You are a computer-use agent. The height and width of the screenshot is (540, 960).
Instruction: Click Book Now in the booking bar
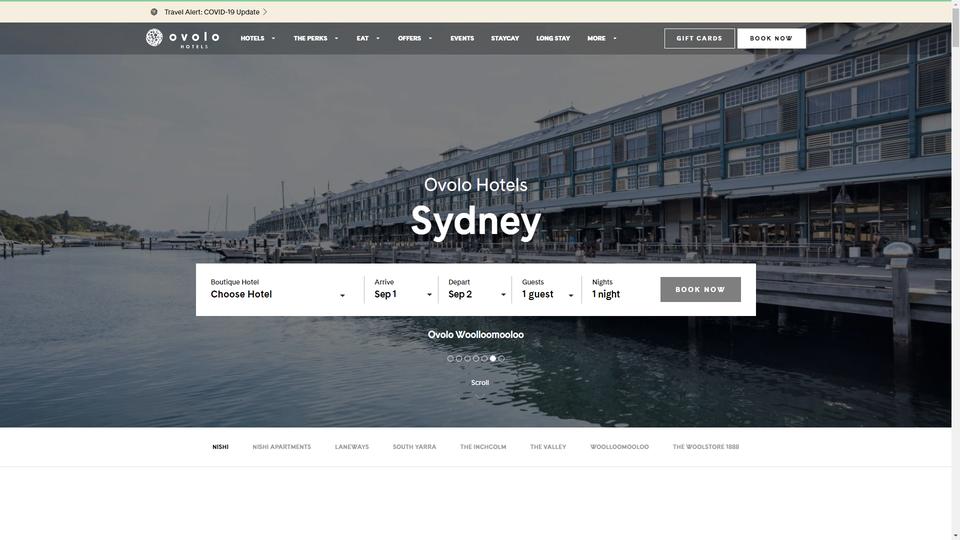pyautogui.click(x=700, y=290)
